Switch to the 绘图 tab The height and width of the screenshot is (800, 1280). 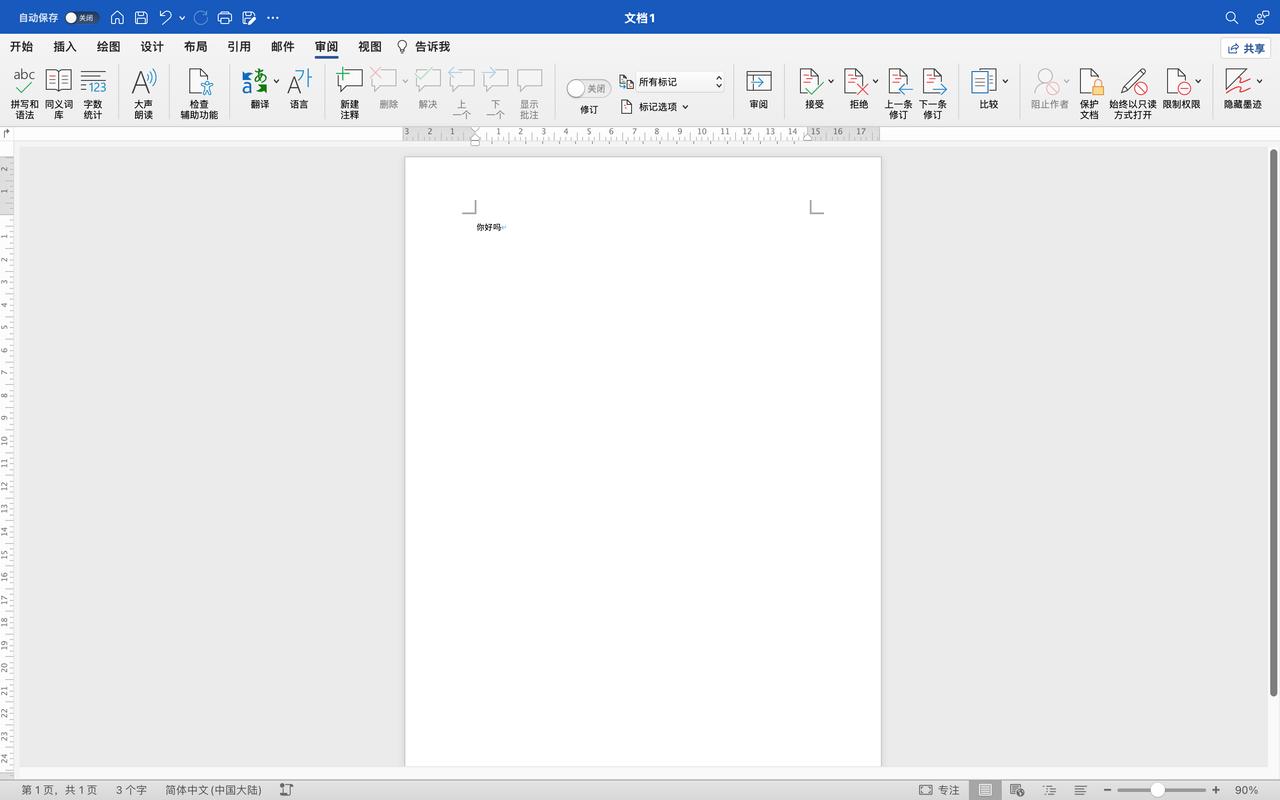pos(108,47)
